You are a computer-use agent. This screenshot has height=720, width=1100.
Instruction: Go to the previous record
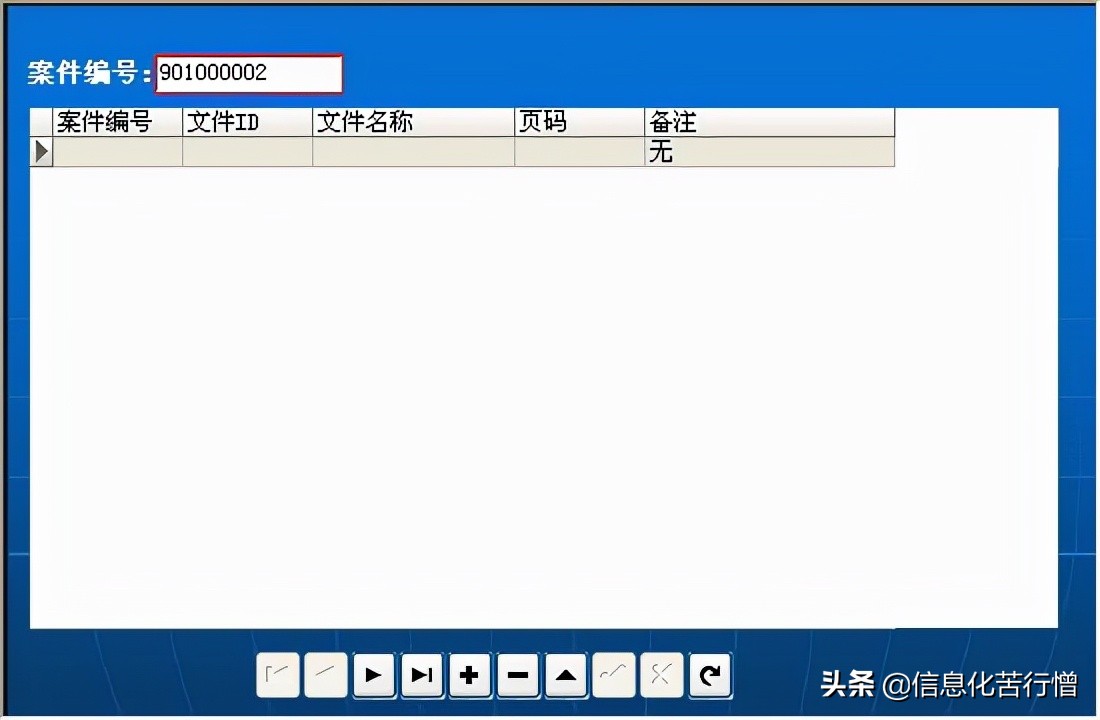coord(326,675)
